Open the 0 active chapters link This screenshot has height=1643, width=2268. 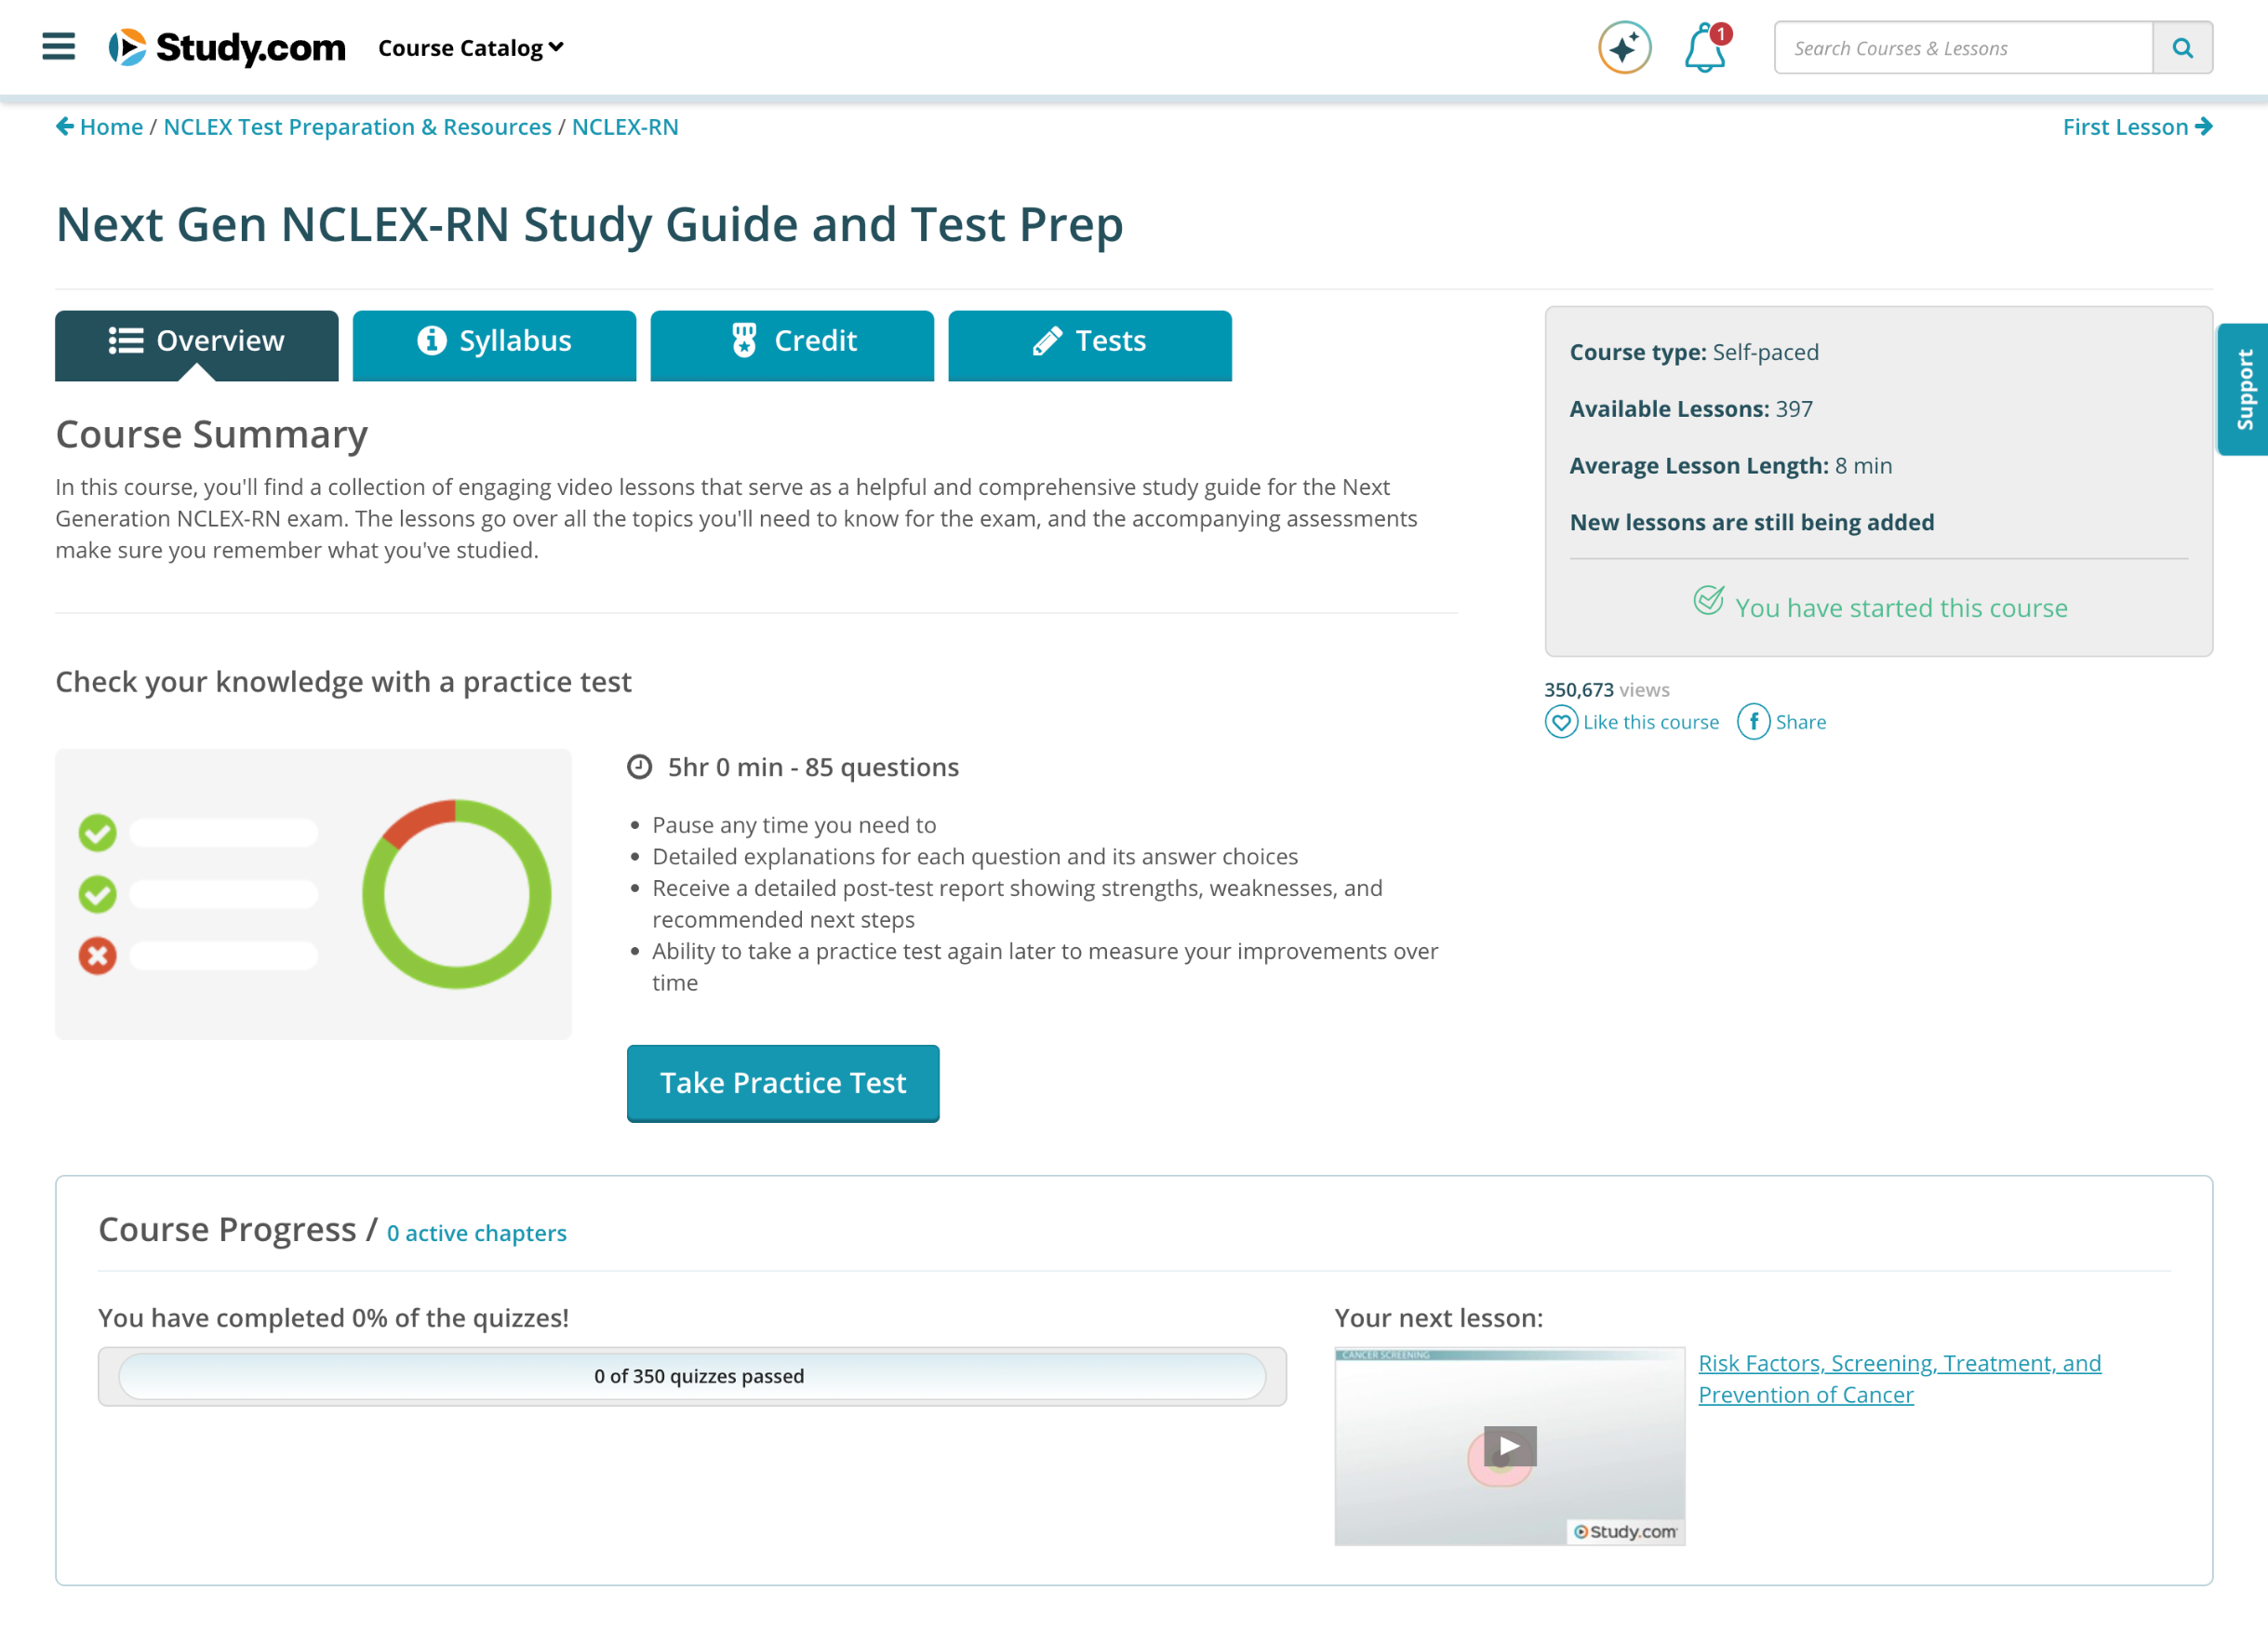(477, 1233)
